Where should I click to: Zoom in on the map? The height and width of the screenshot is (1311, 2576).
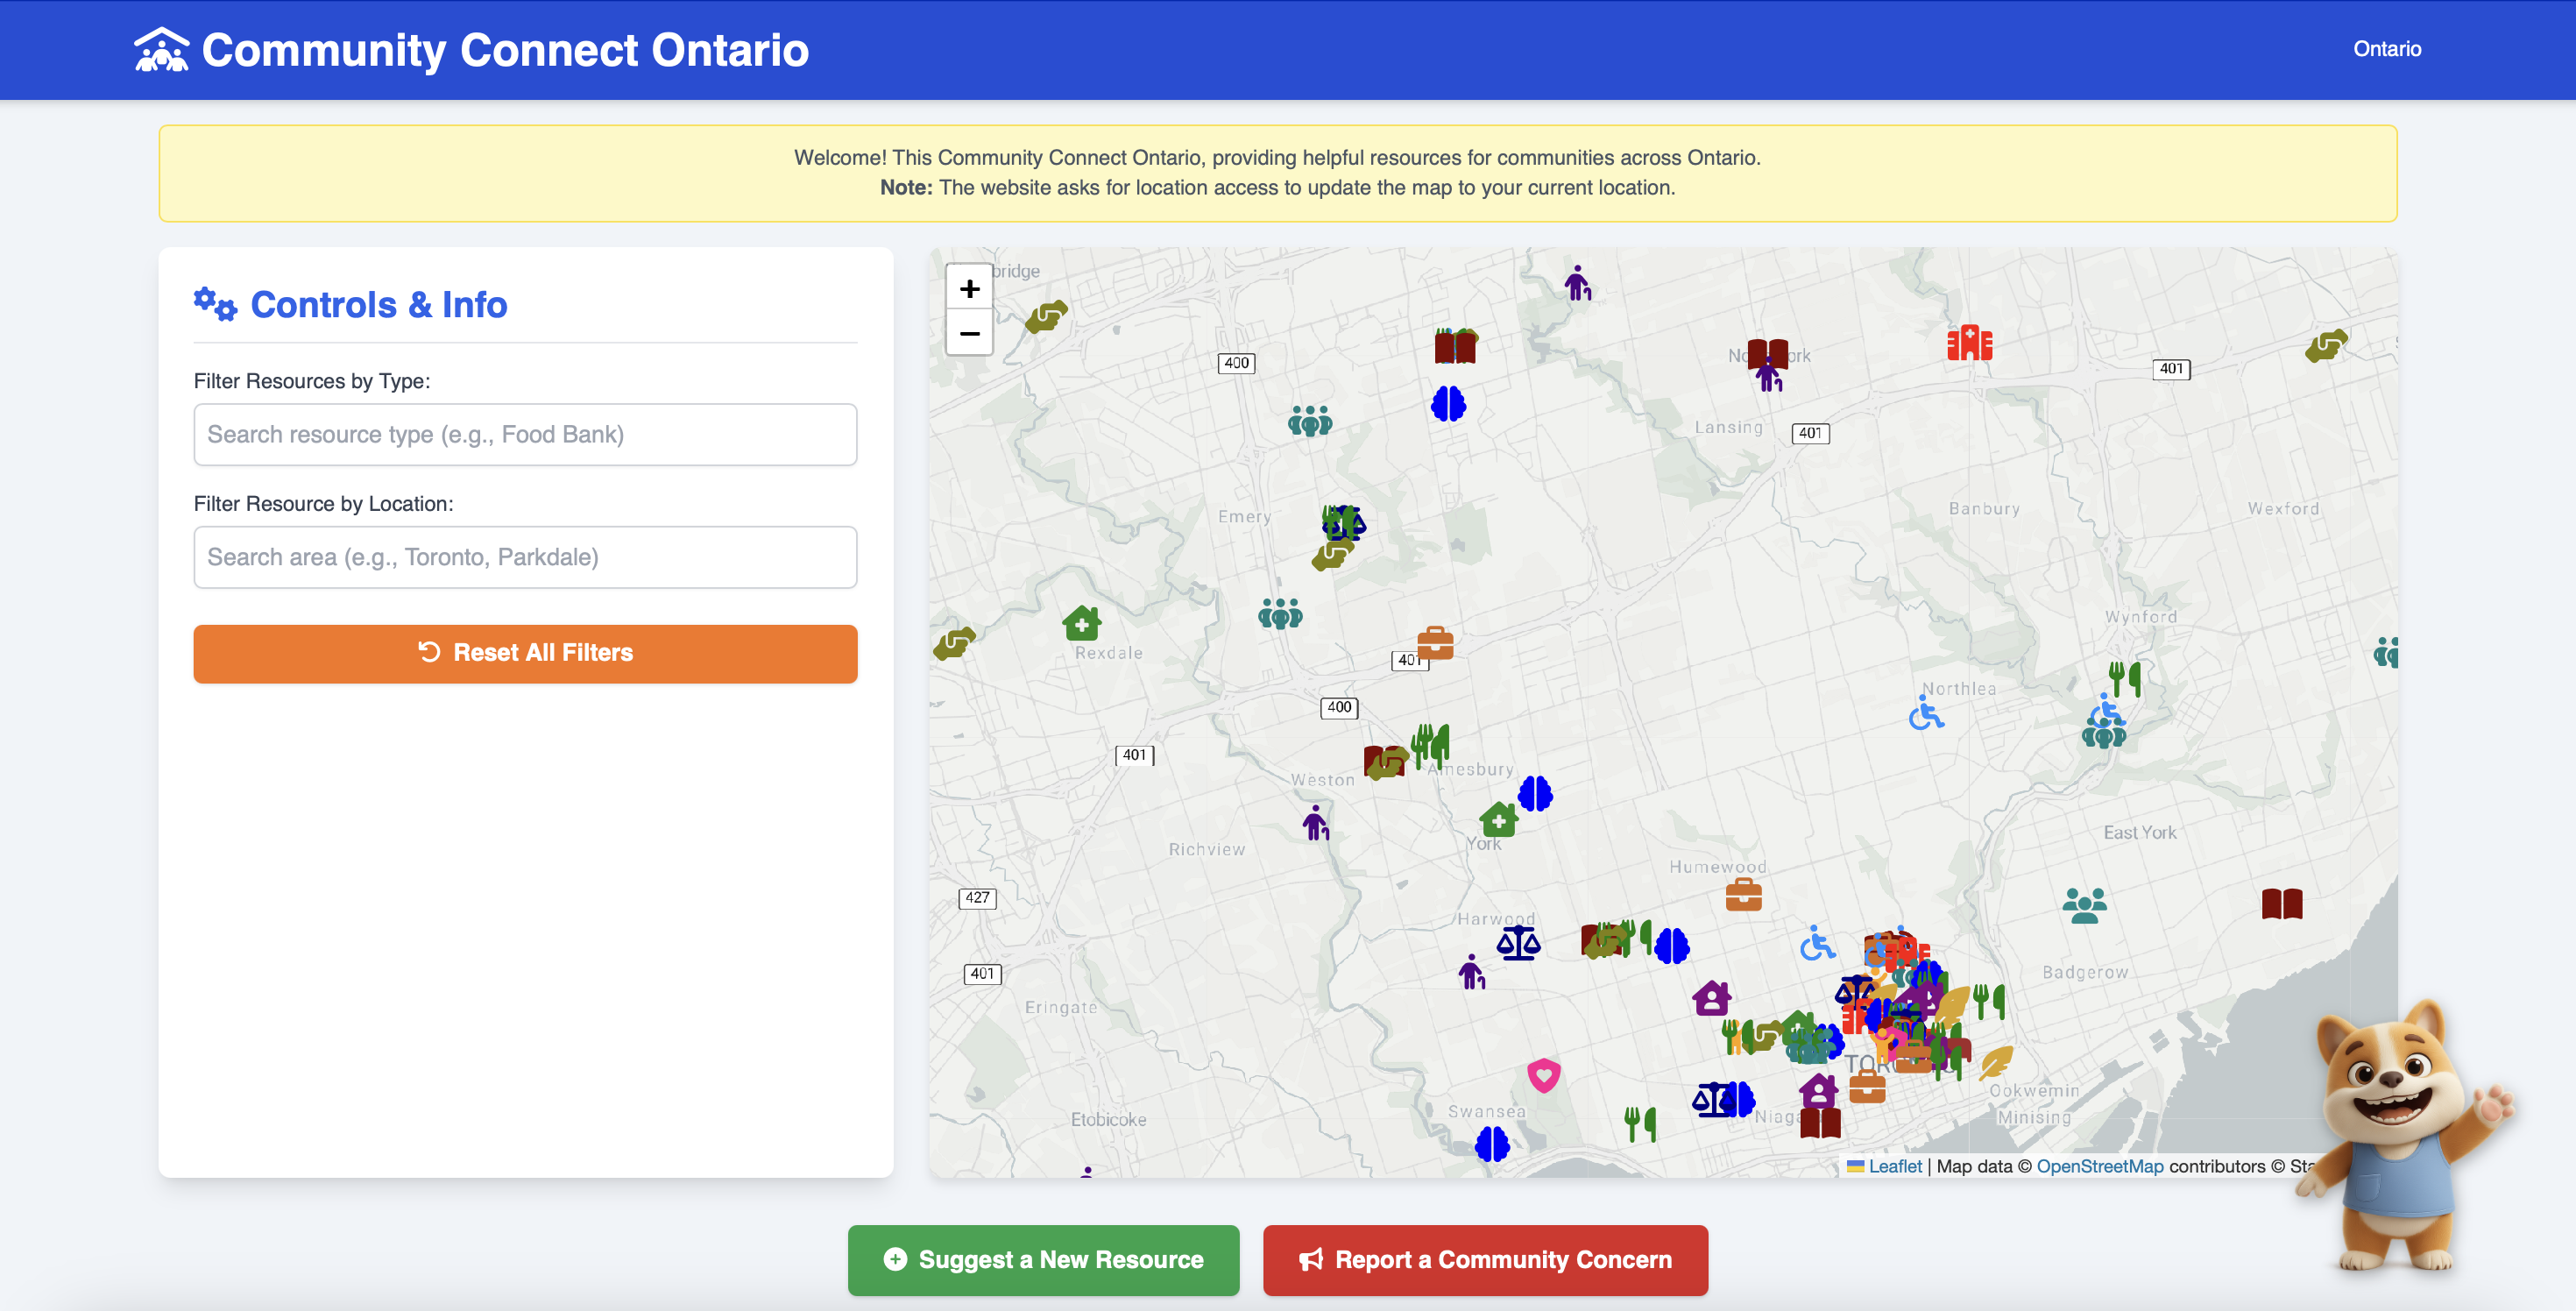point(968,289)
